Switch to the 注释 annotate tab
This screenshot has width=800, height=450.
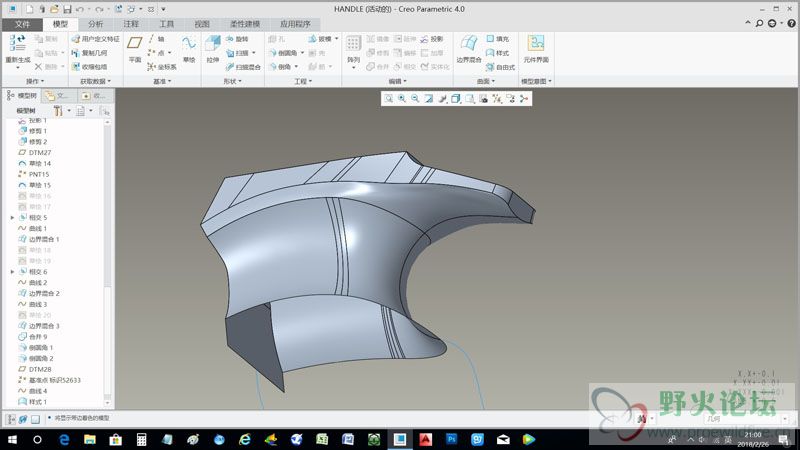pos(131,24)
